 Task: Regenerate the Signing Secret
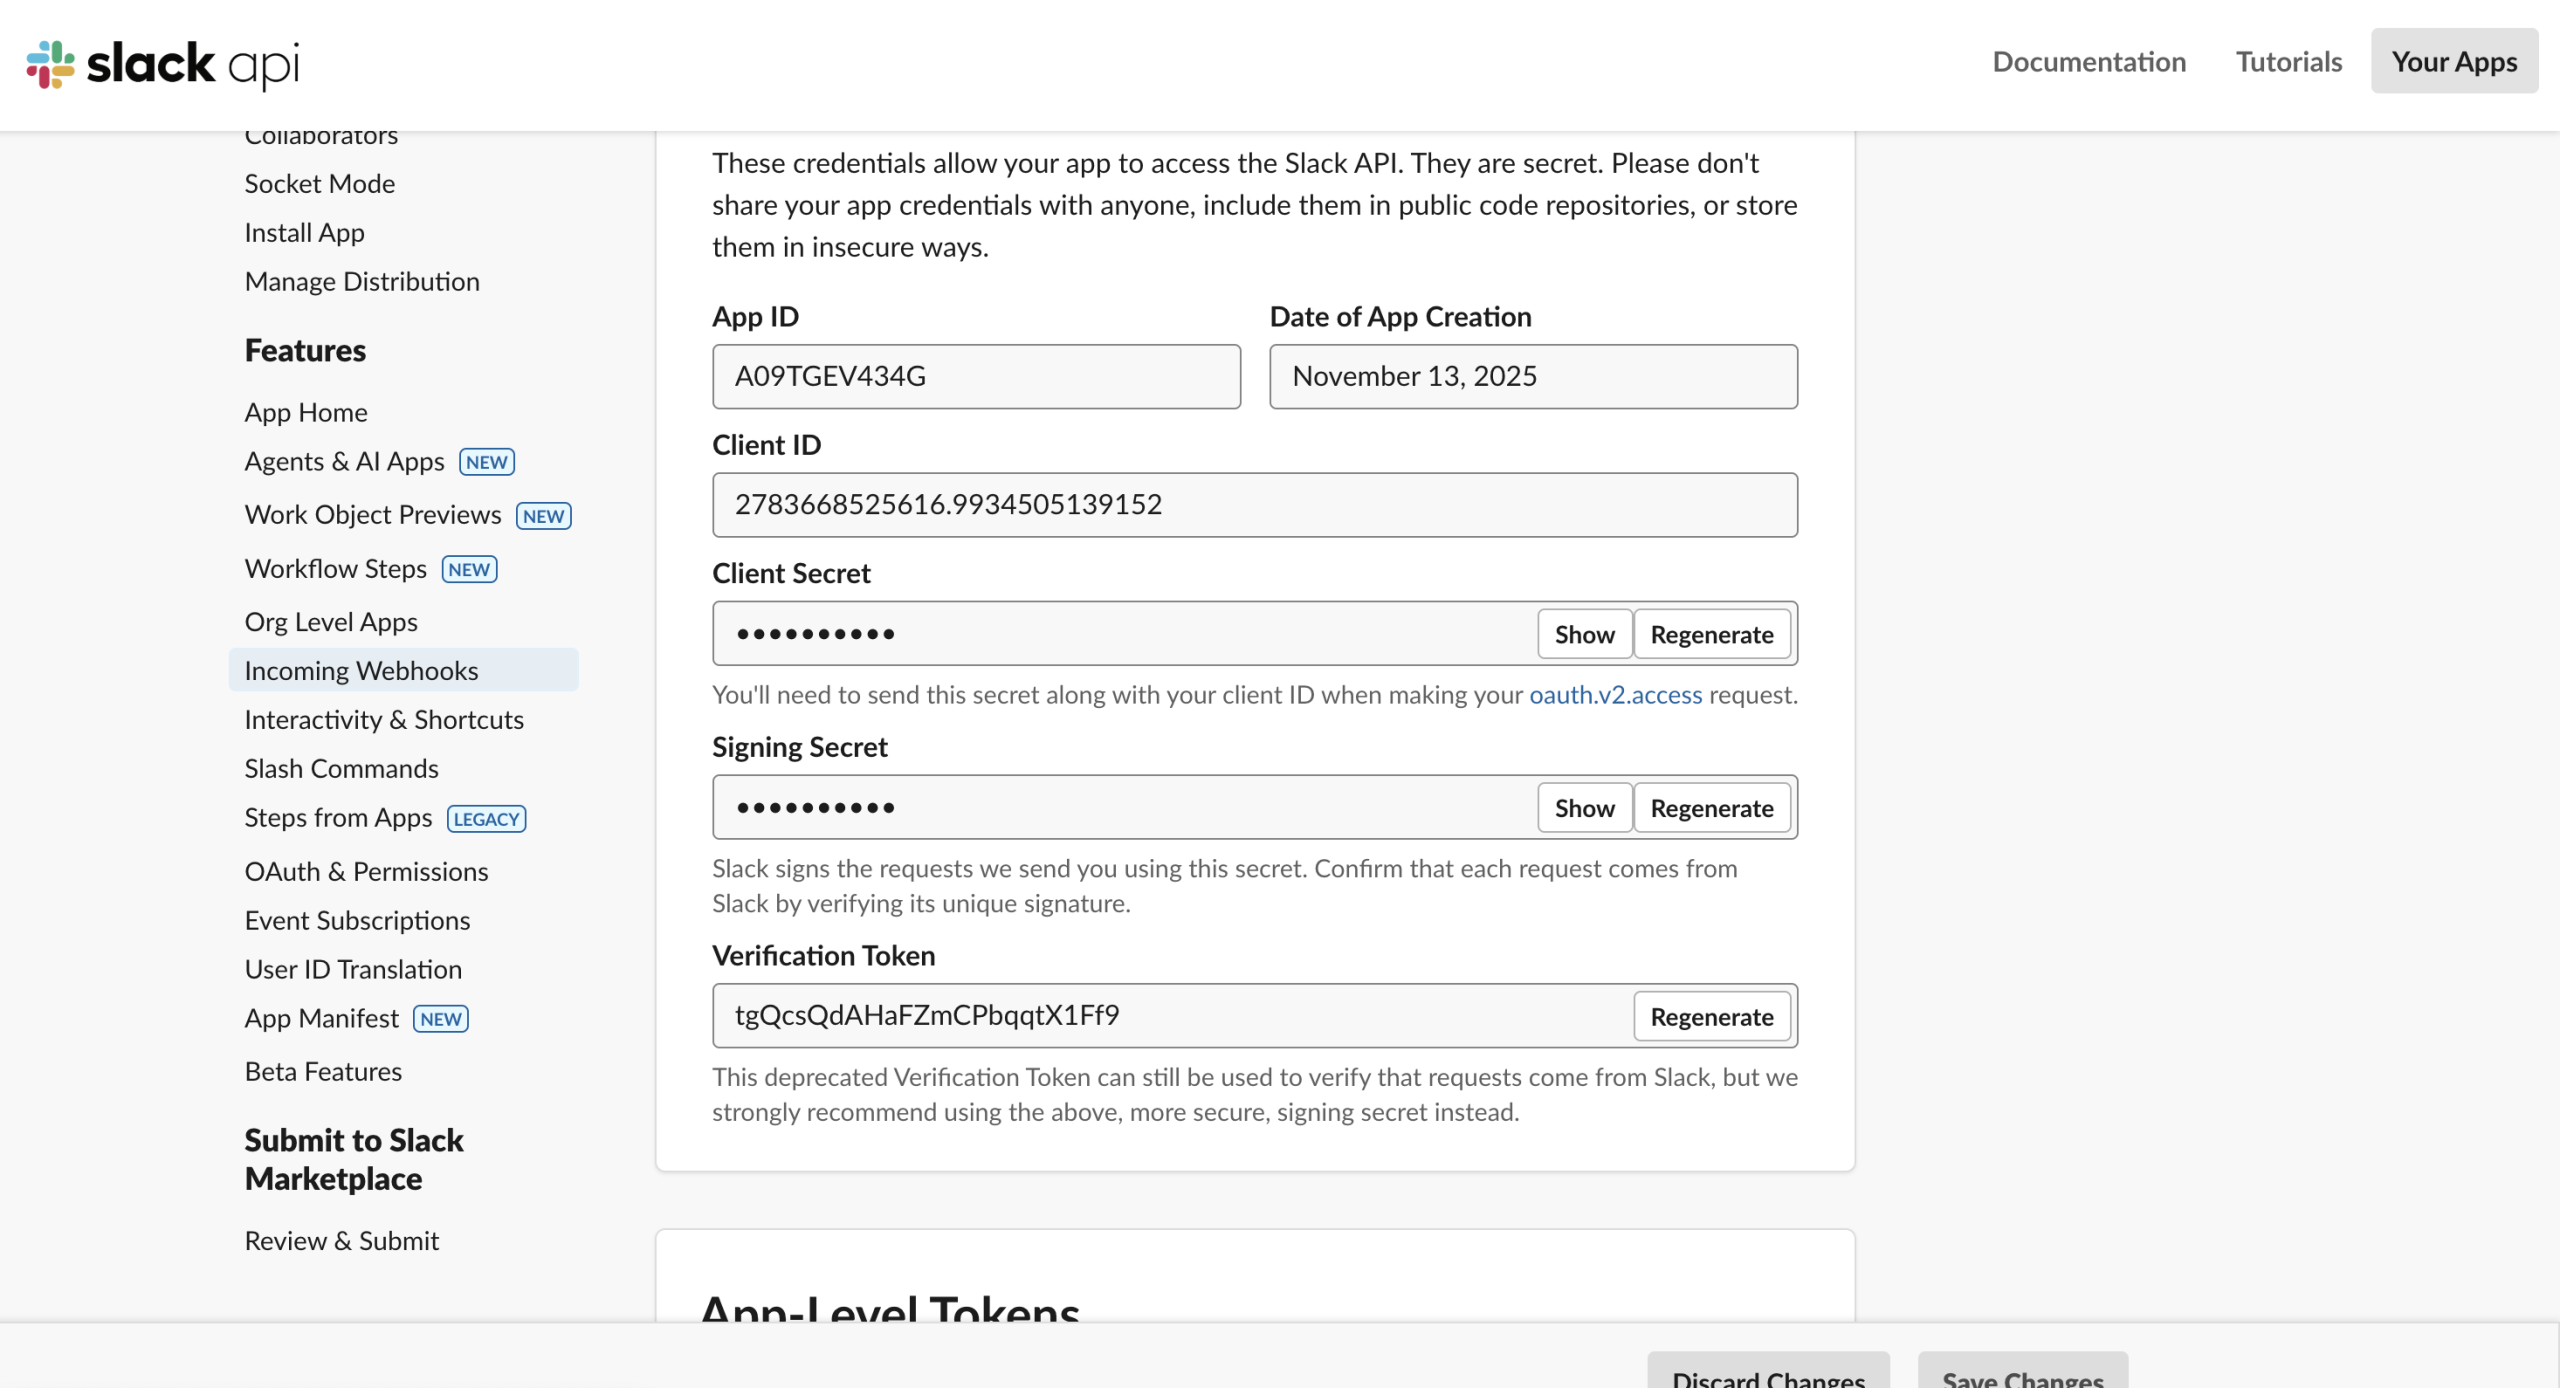(x=1711, y=808)
